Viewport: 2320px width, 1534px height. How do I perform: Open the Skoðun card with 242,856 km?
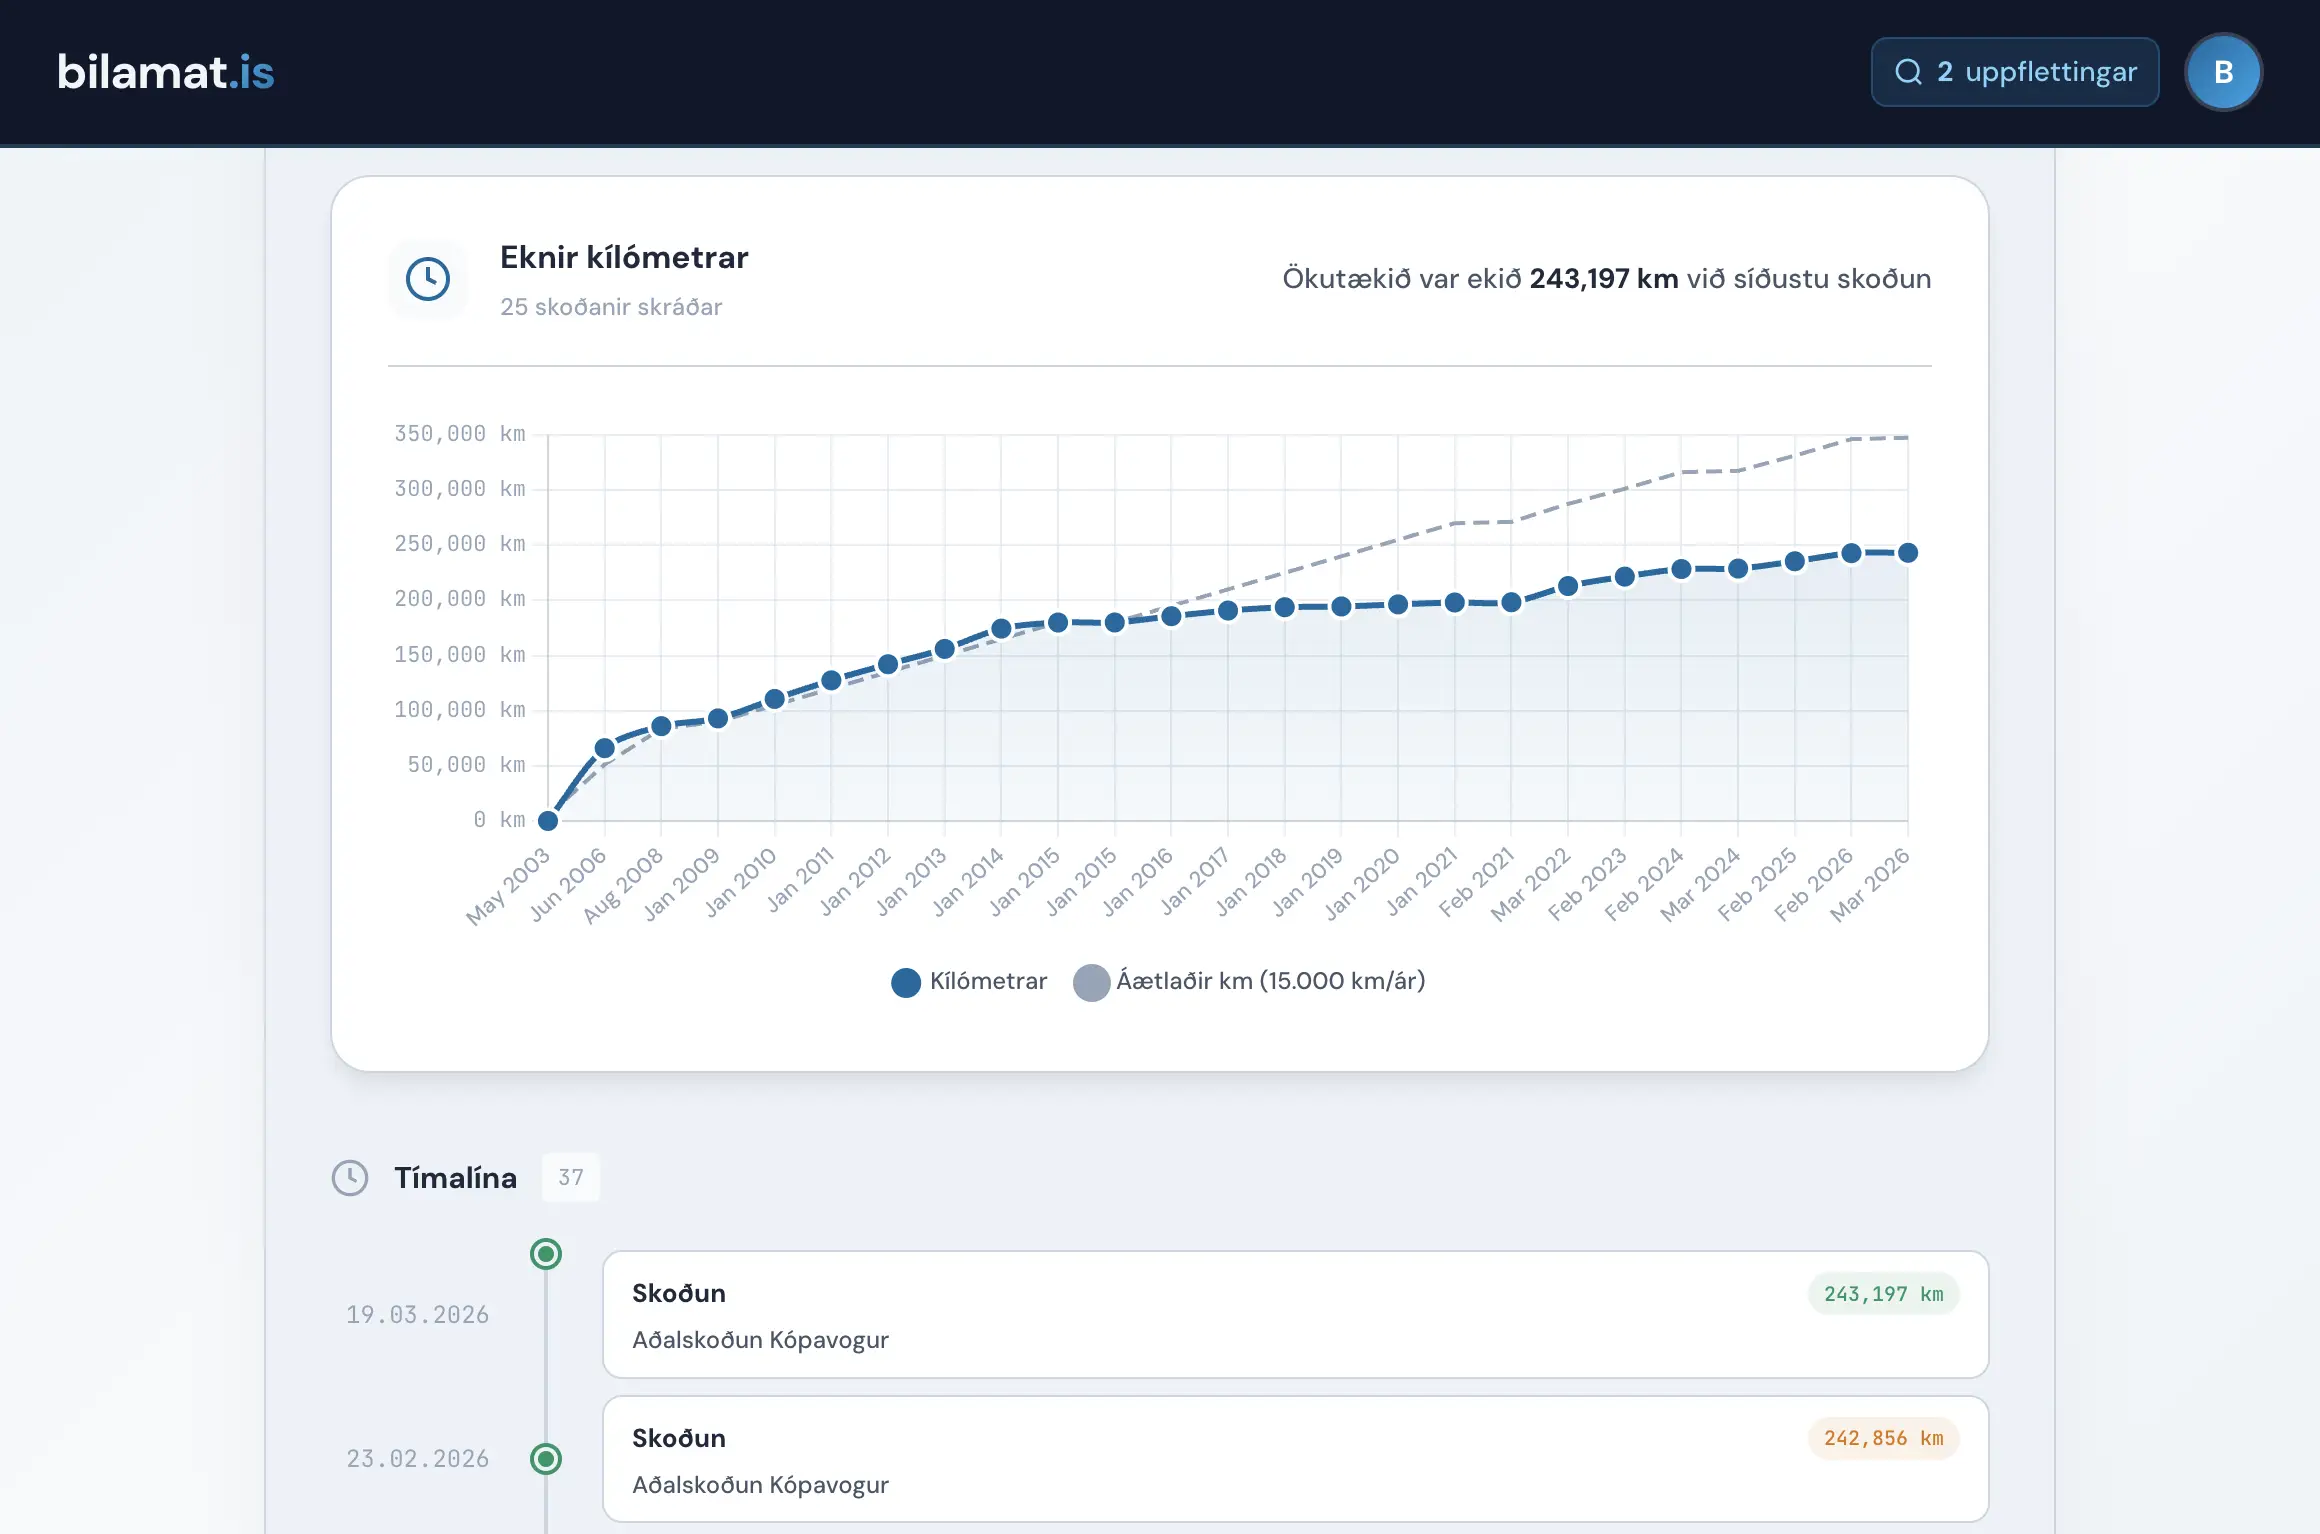coord(1296,1460)
